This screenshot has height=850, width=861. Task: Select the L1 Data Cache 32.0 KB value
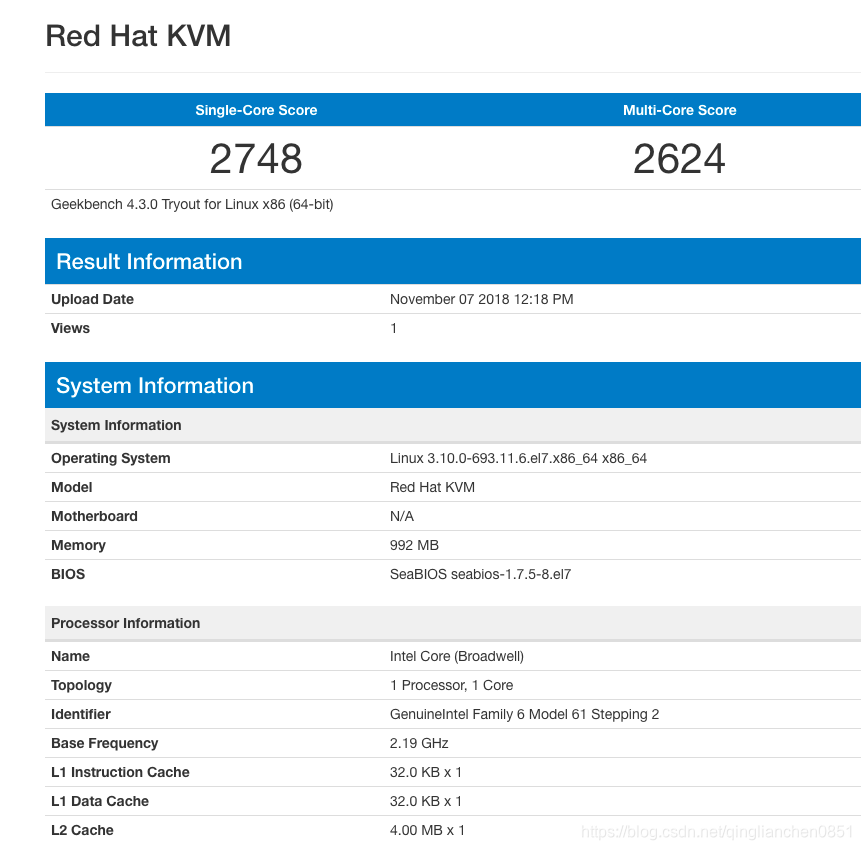click(x=426, y=802)
